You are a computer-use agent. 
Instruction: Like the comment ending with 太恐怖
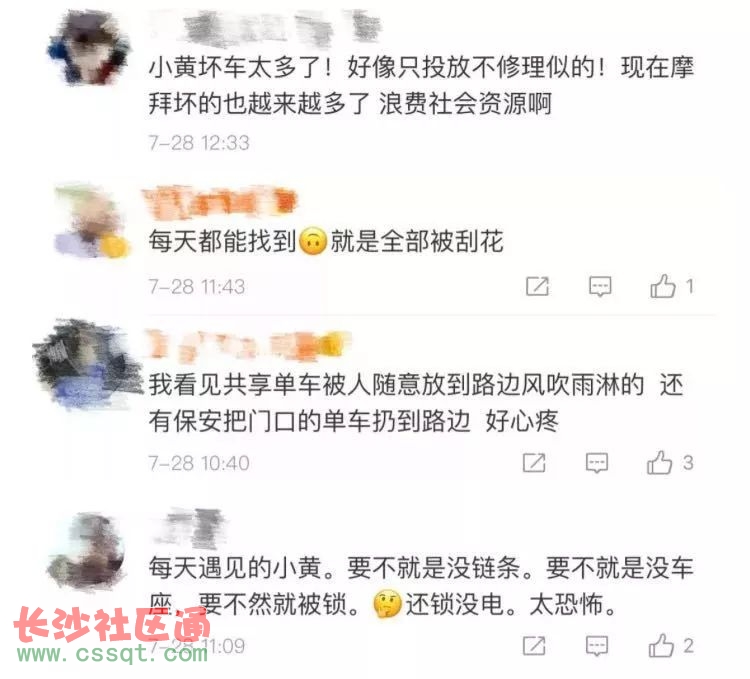coord(662,645)
